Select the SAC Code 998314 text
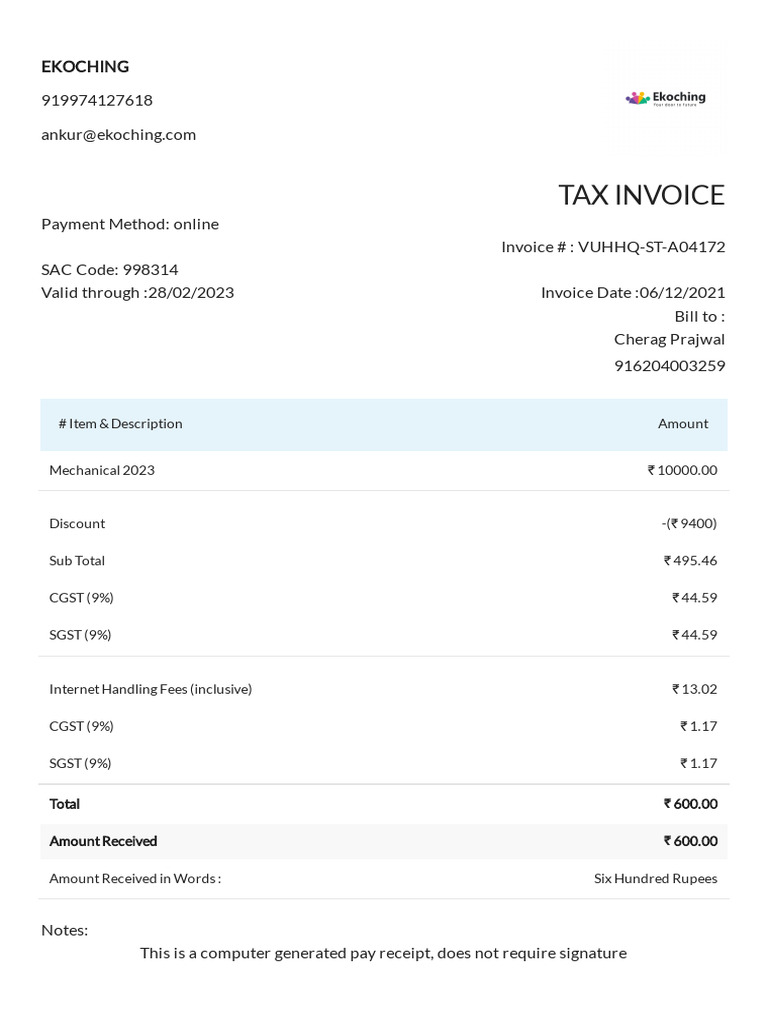 pyautogui.click(x=110, y=269)
